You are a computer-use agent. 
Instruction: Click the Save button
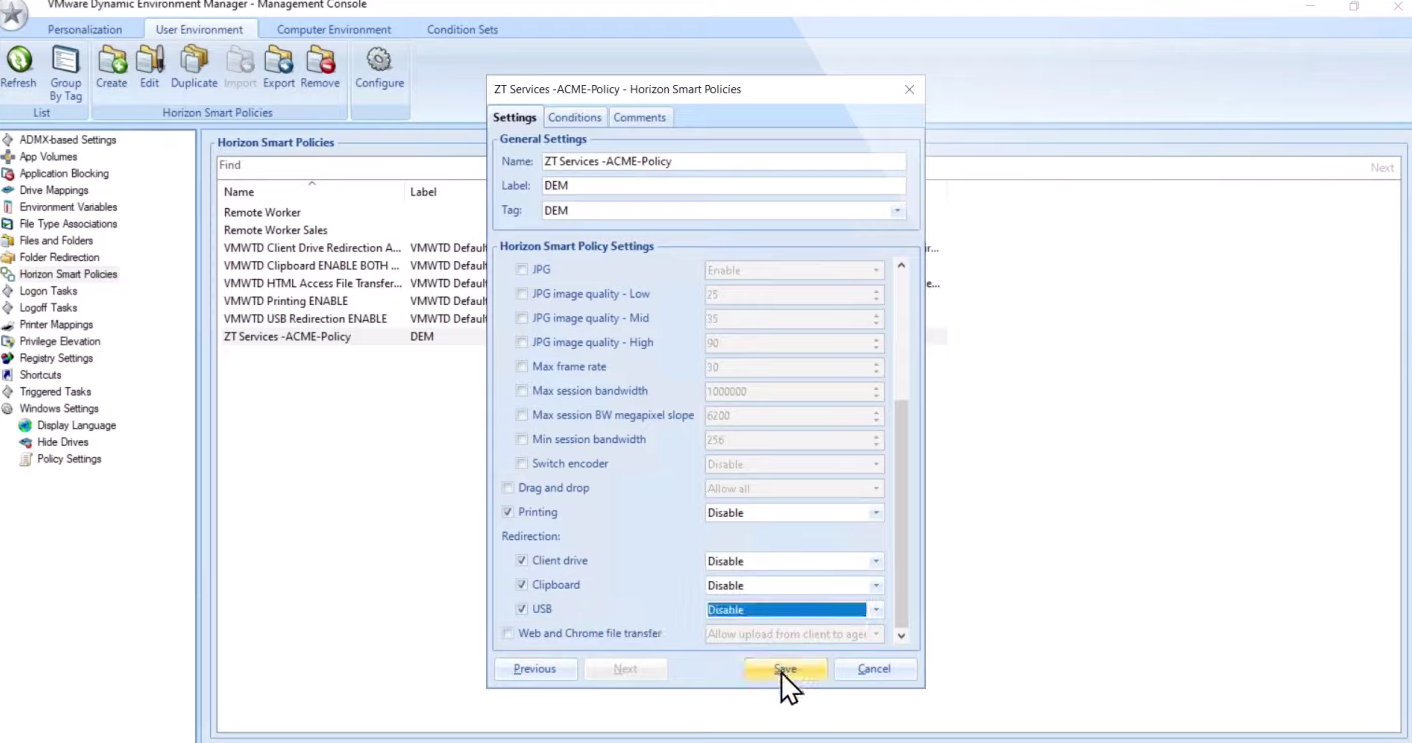pos(786,669)
